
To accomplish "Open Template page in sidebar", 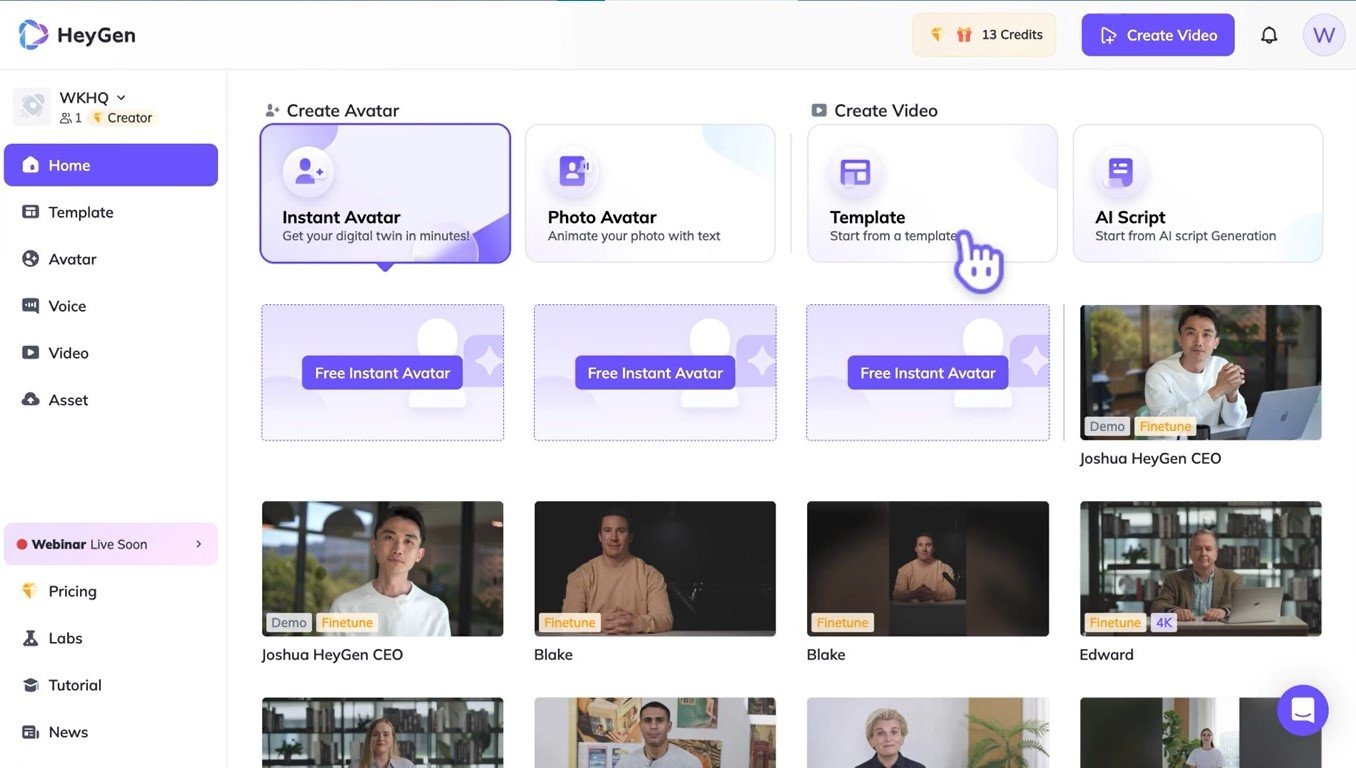I will click(x=111, y=212).
